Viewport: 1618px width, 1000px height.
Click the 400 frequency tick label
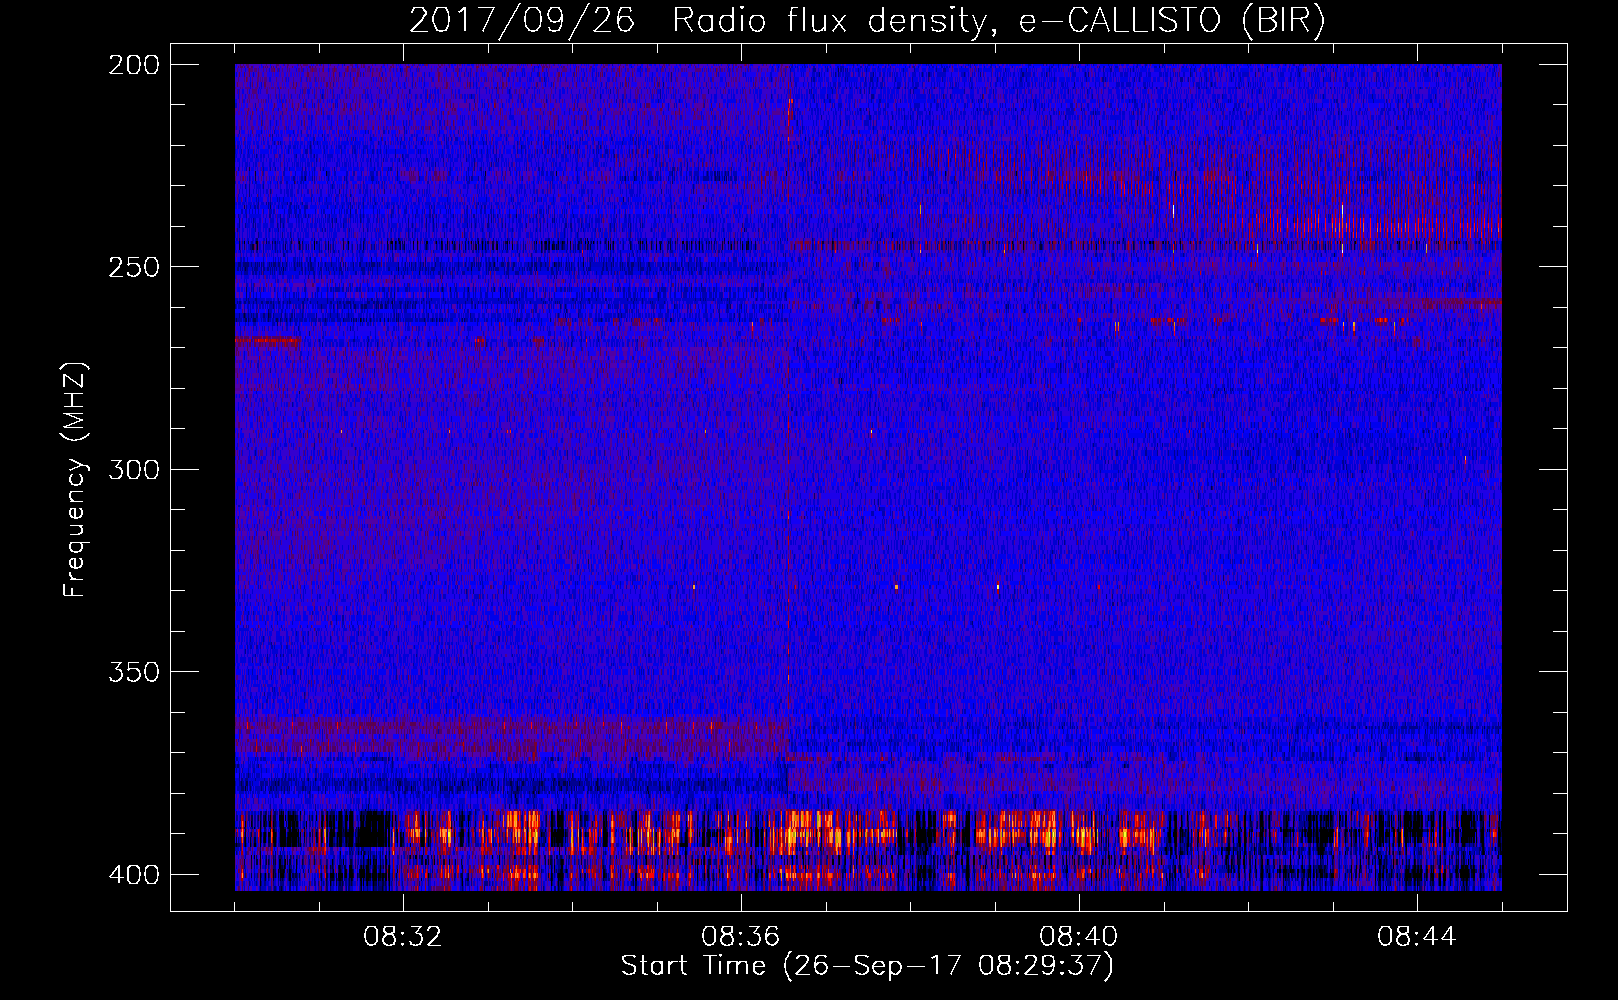click(x=133, y=874)
